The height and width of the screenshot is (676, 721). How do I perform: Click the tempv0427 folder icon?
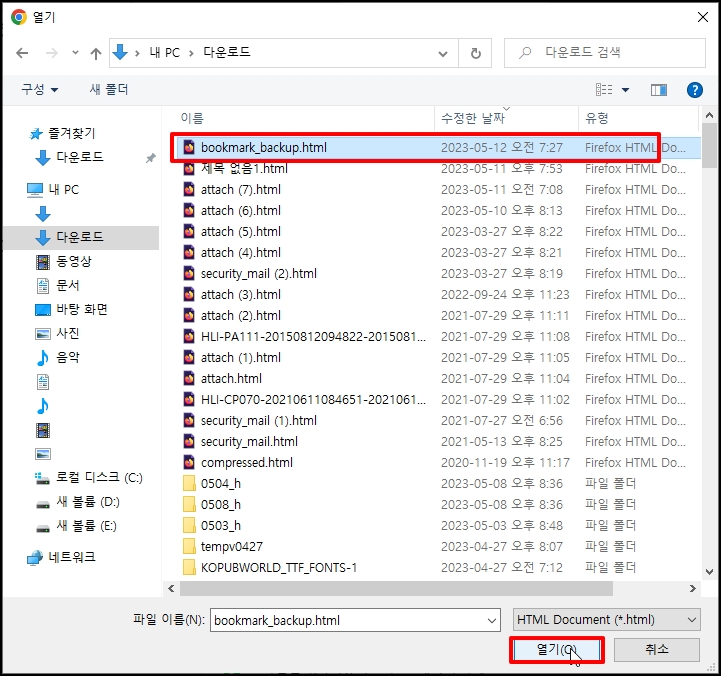189,547
